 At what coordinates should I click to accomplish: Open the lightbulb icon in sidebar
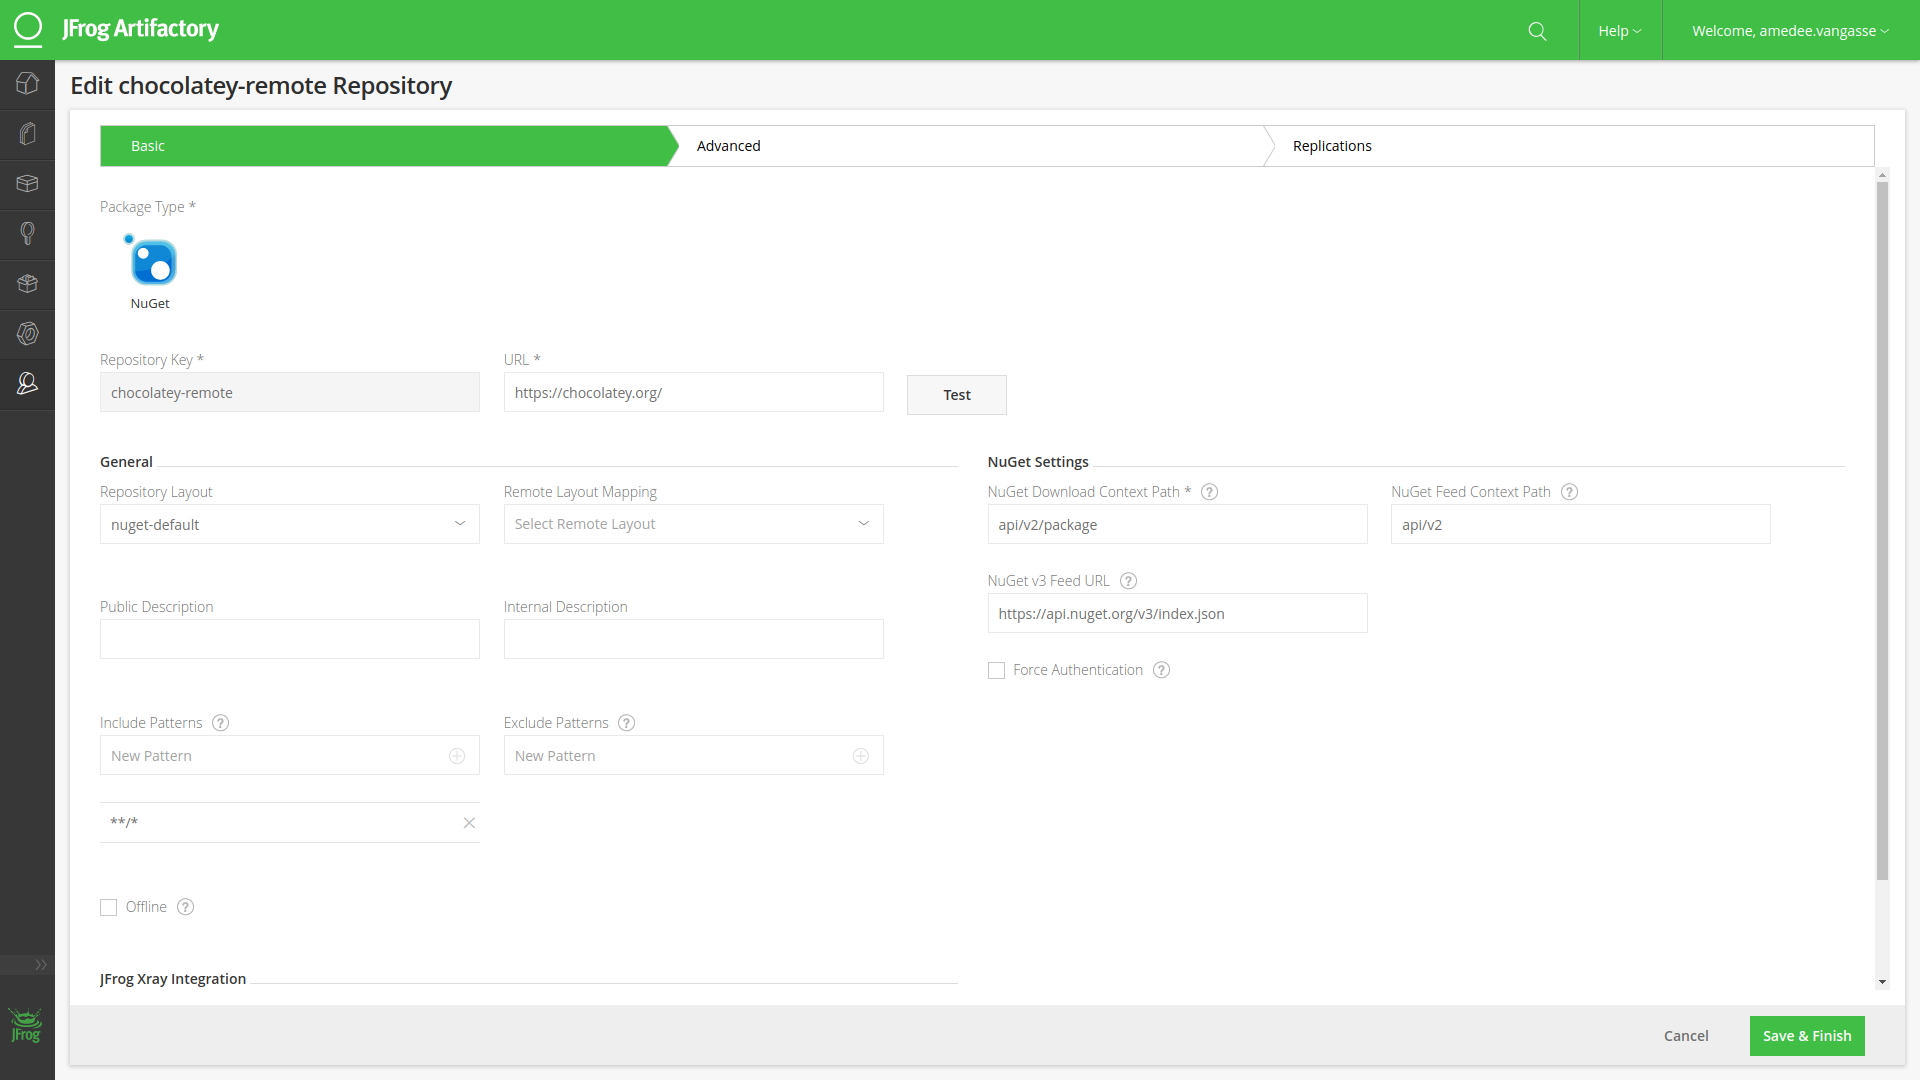point(28,234)
